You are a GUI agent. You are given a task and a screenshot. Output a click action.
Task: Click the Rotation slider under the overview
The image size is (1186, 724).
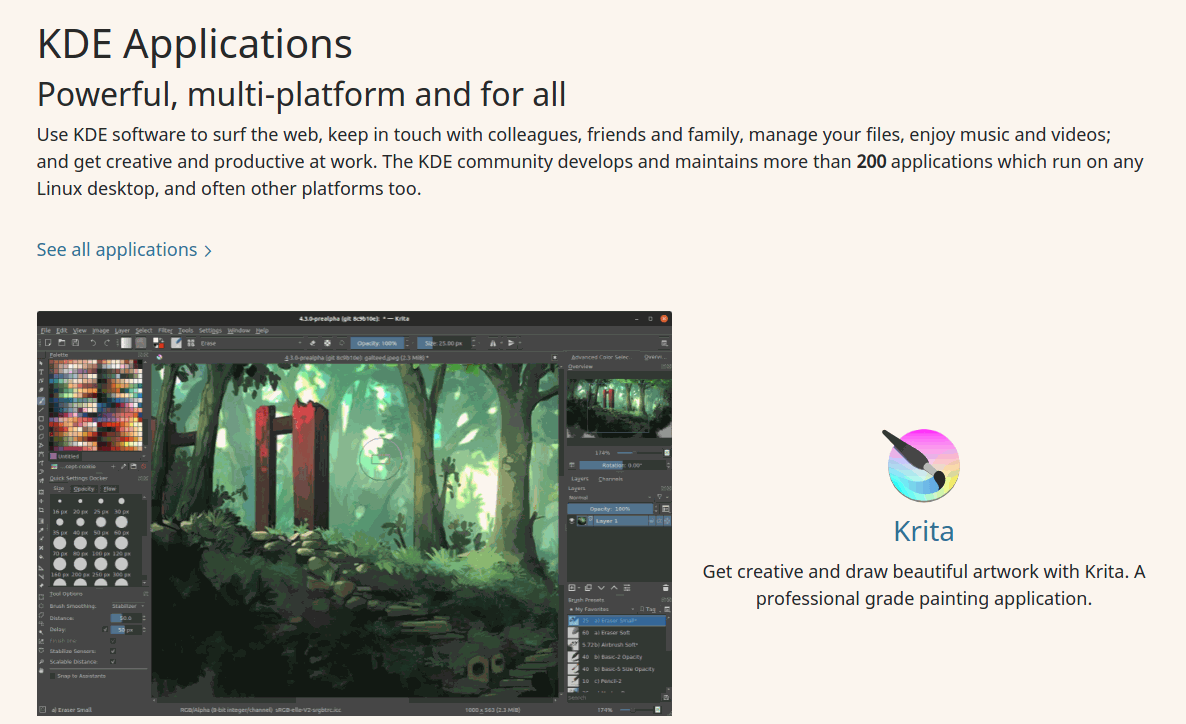[622, 465]
